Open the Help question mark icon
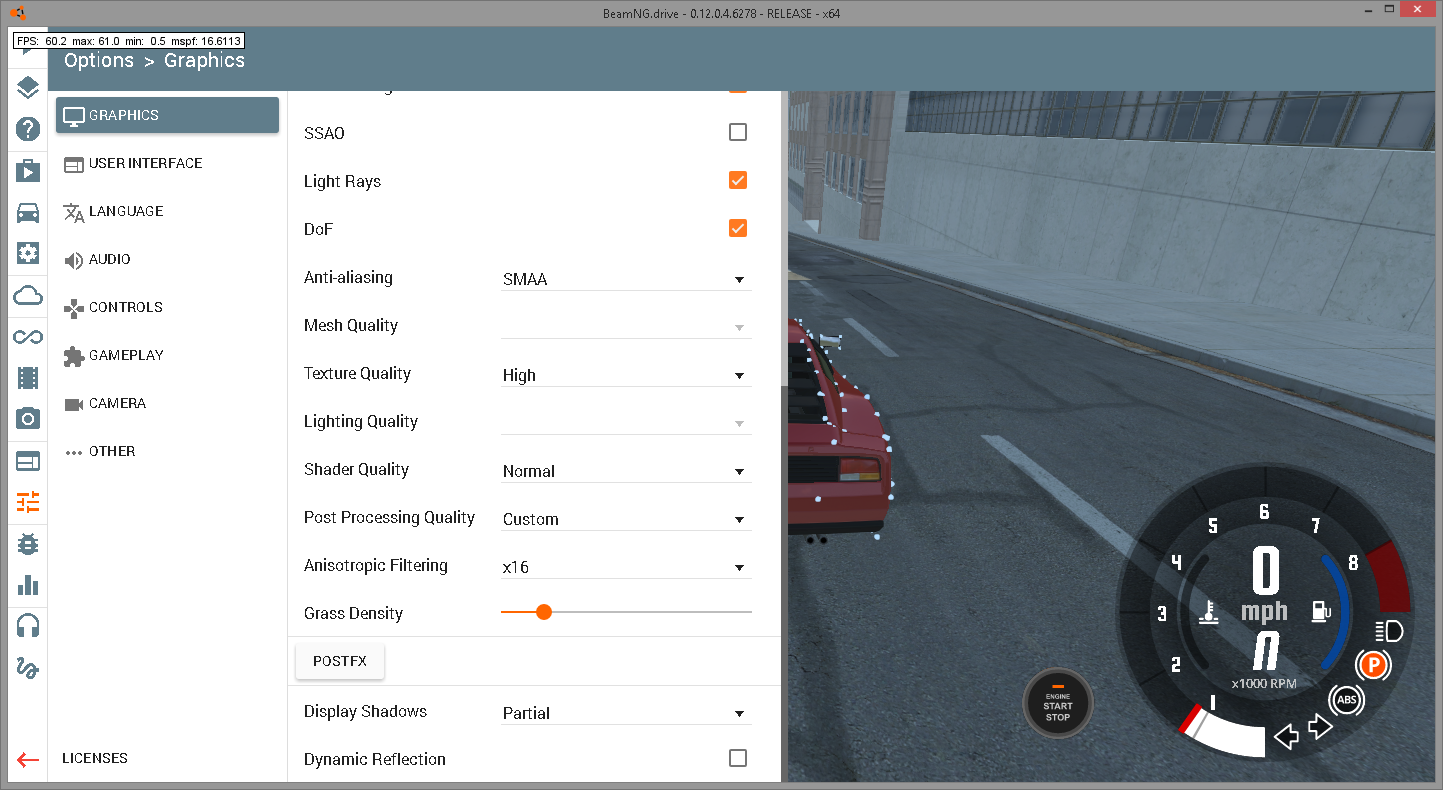 point(27,129)
